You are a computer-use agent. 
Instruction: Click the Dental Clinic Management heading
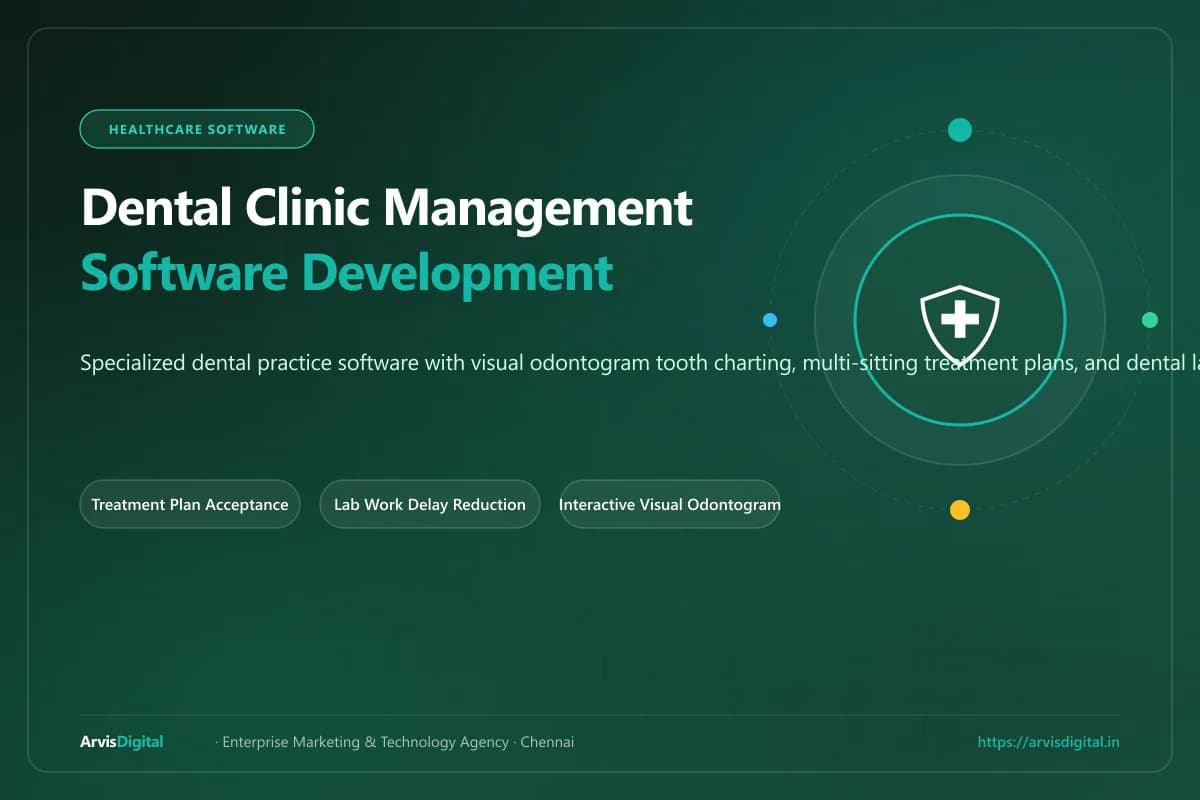click(x=387, y=209)
